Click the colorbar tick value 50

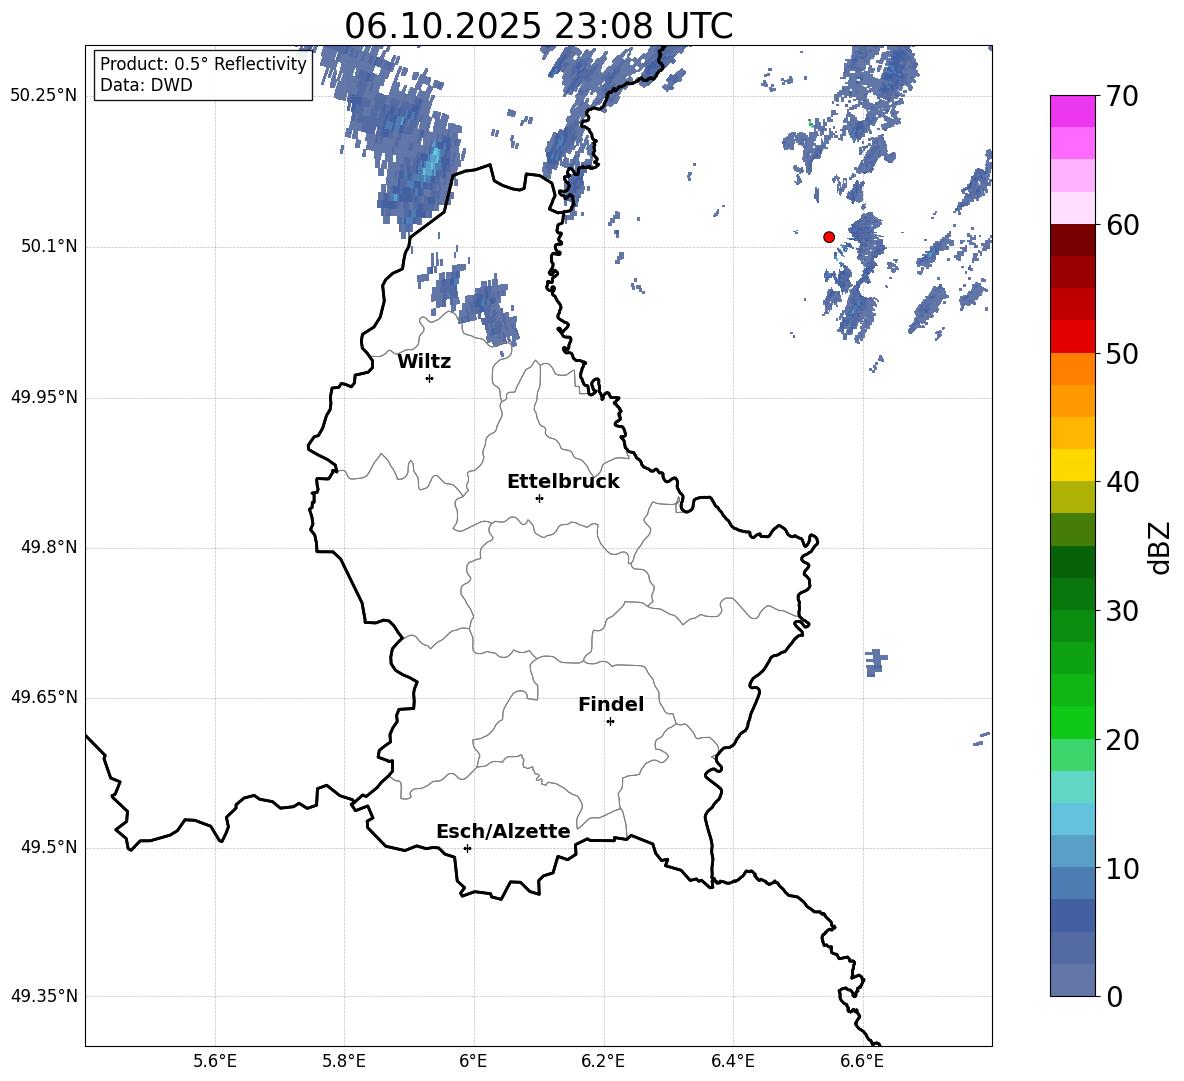click(x=1122, y=353)
